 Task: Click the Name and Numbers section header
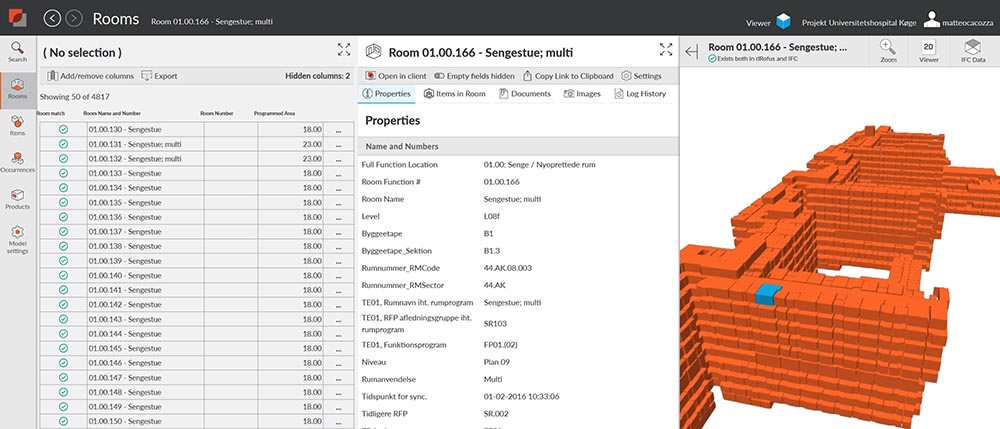[518, 146]
